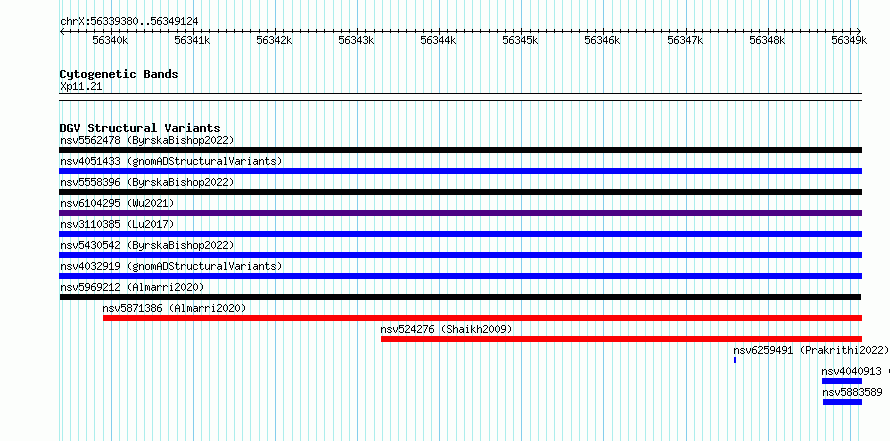Select the Xp11.21 band label
The image size is (890, 441).
[81, 87]
